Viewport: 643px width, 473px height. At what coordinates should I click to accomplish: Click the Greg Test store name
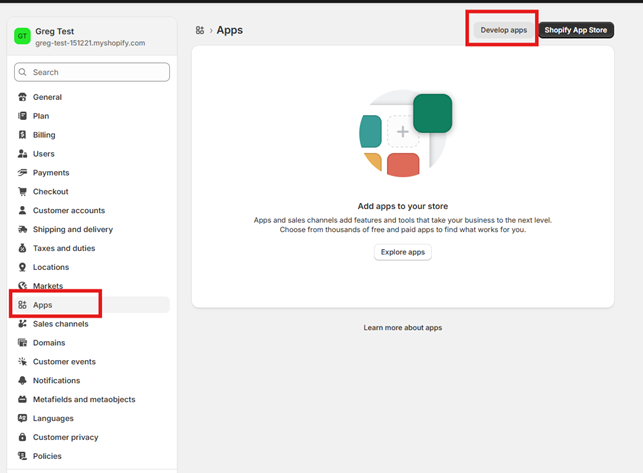pyautogui.click(x=55, y=31)
